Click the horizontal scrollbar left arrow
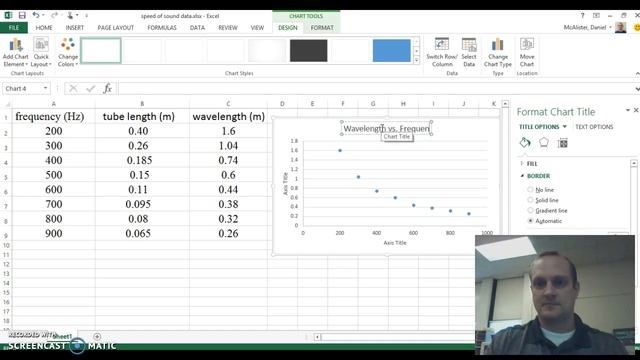The width and height of the screenshot is (640, 360). [317, 337]
